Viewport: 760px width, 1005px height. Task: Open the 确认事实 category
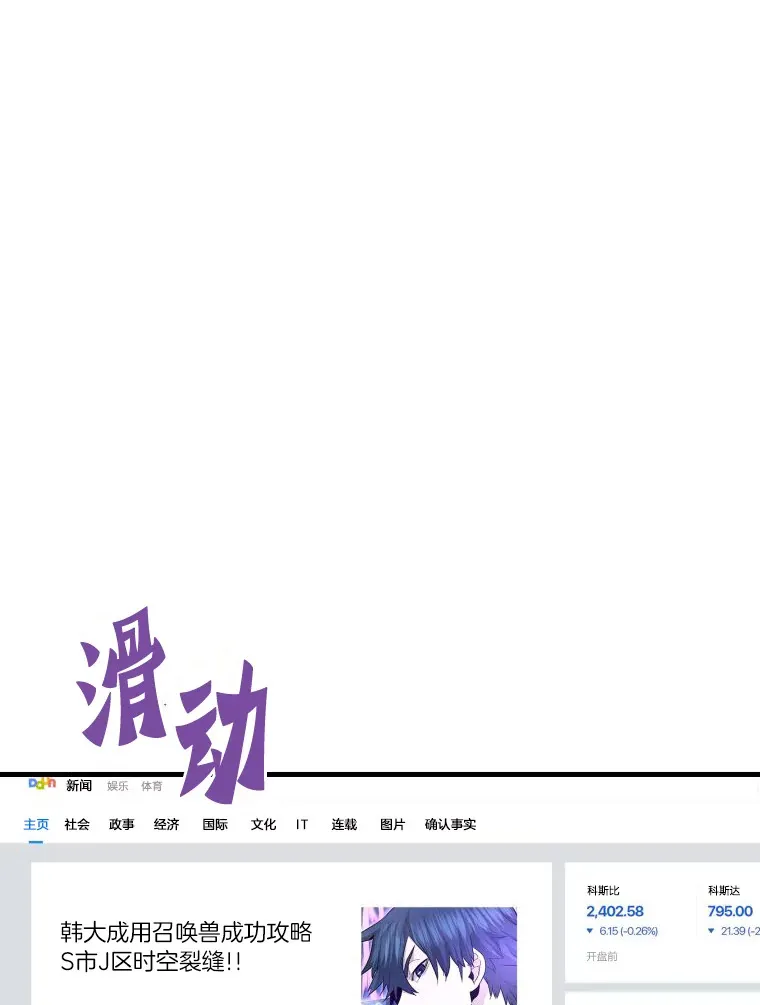coord(450,824)
